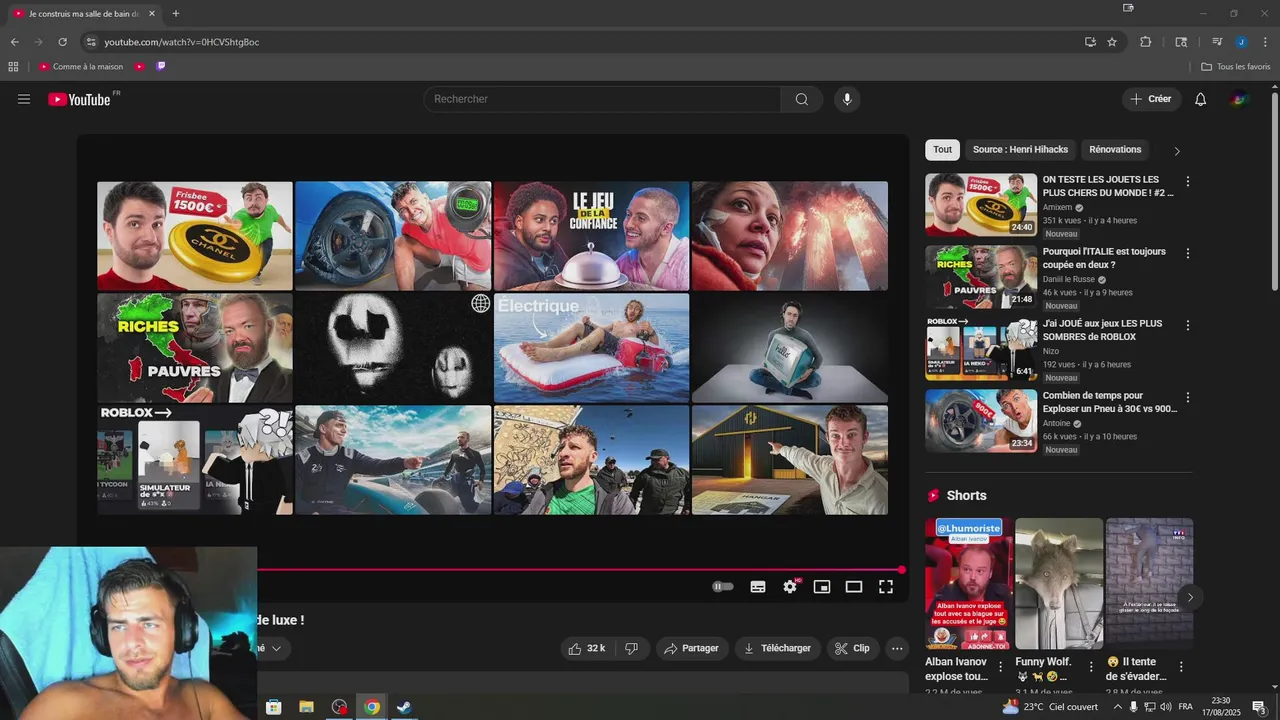Viewport: 1280px width, 720px height.
Task: Click the Créer button
Action: (1151, 99)
